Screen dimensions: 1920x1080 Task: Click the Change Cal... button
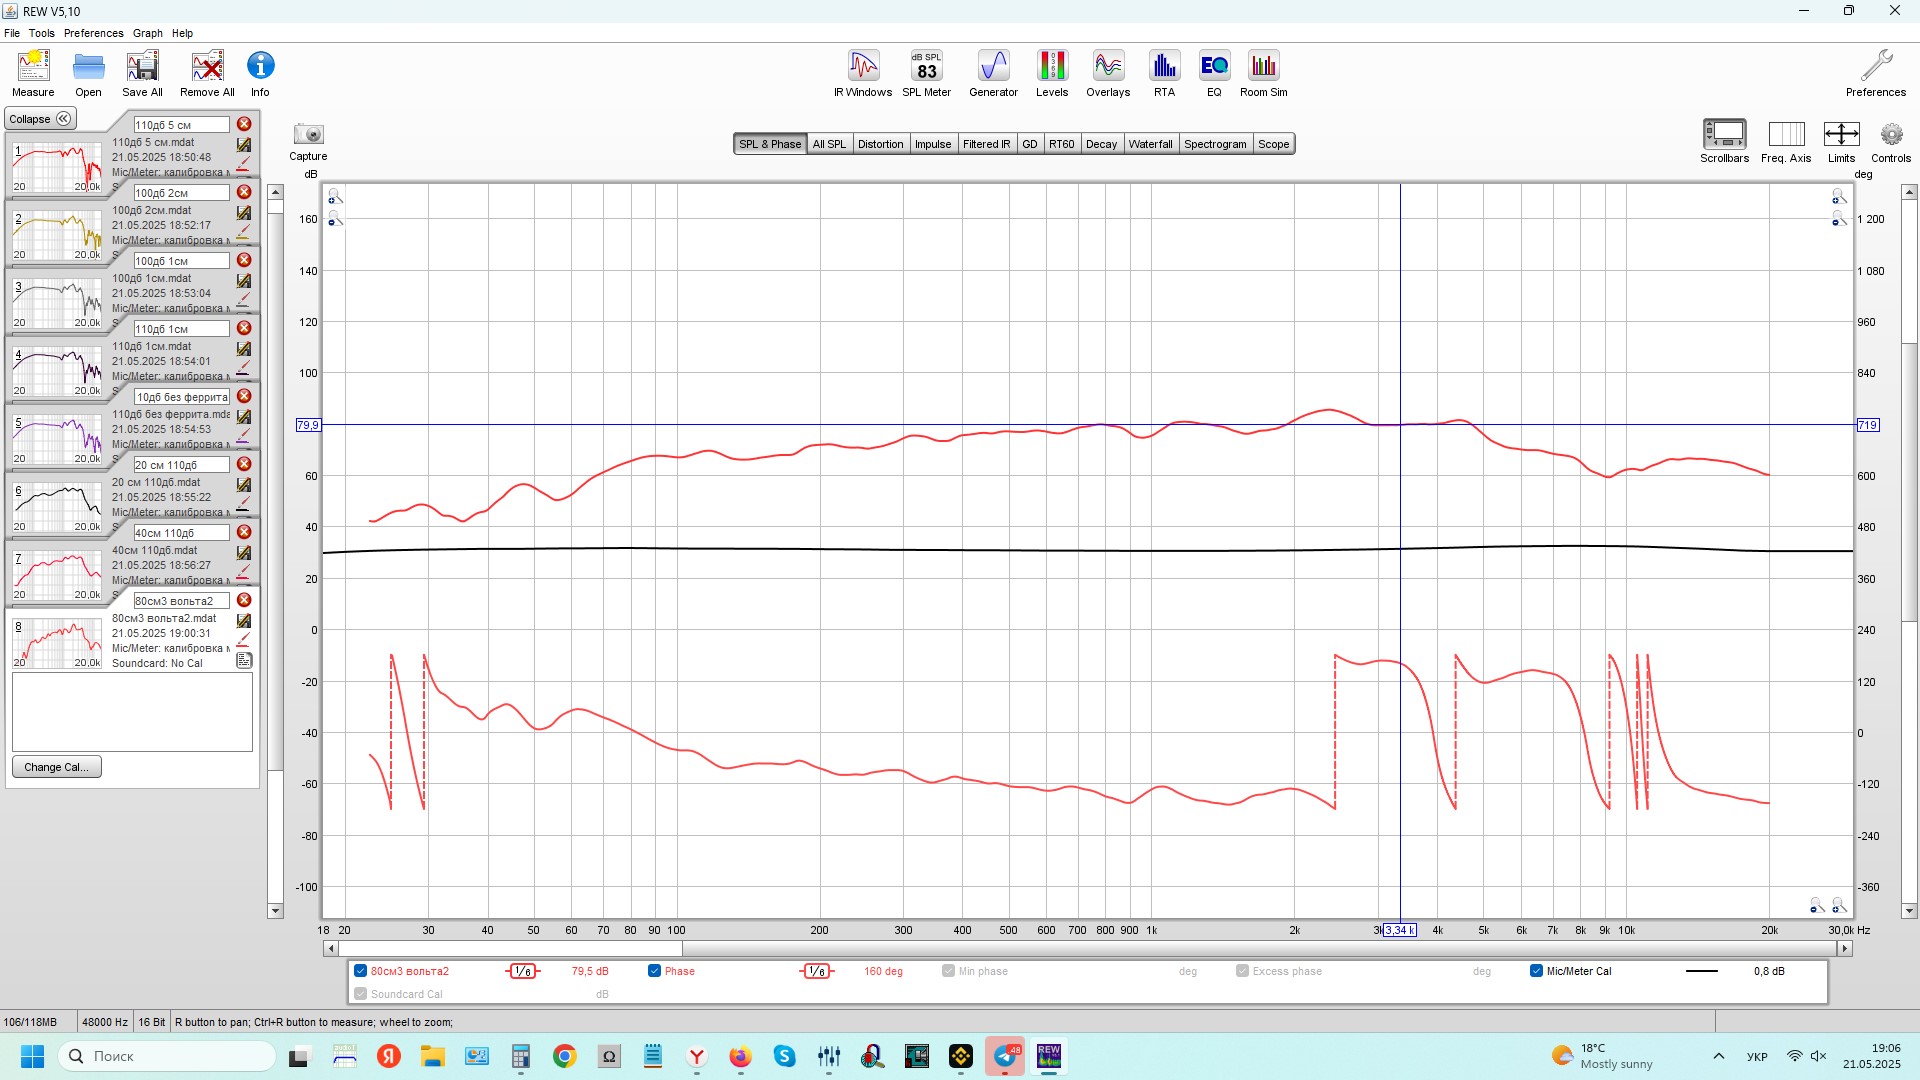pos(56,767)
